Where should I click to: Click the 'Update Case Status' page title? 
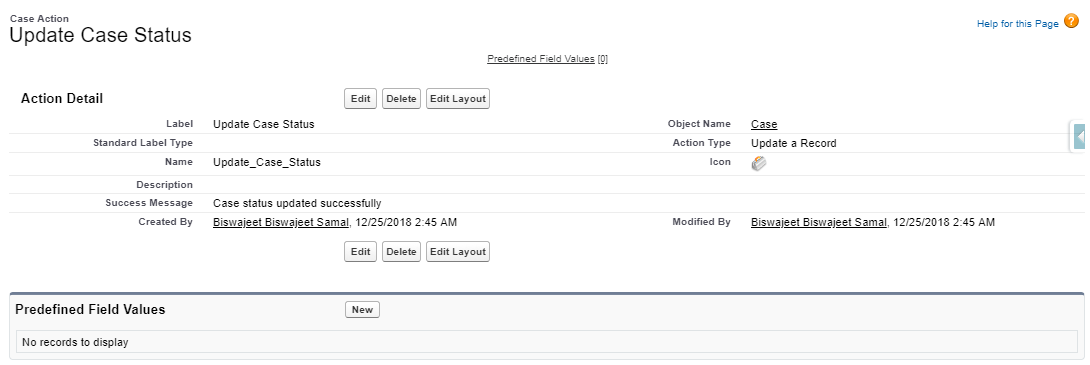[x=101, y=36]
